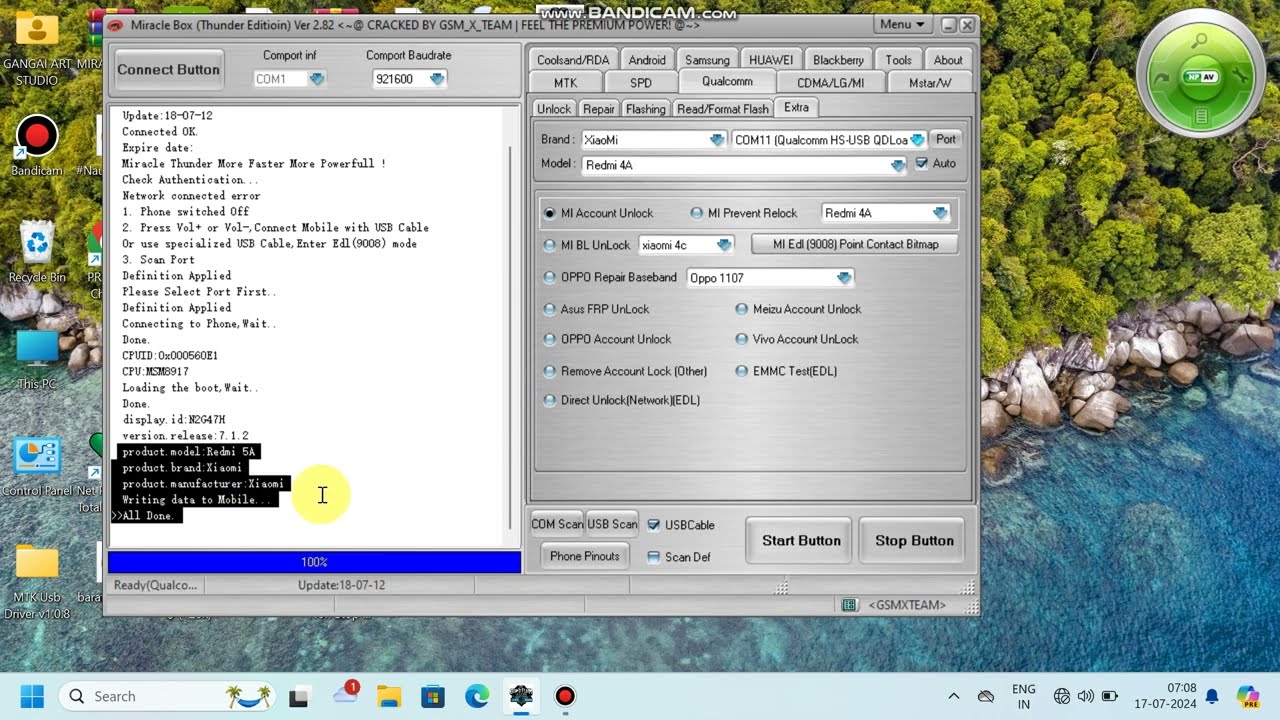Viewport: 1280px width, 720px height.
Task: Switch to Miracle Box taskbar icon
Action: click(x=521, y=696)
